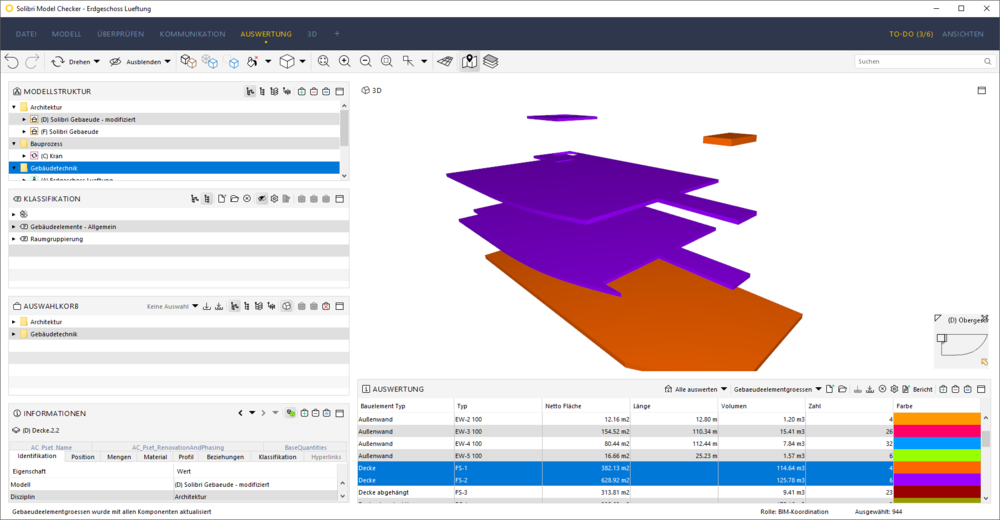This screenshot has width=1000, height=520.
Task: Click the new classification document icon
Action: pos(221,199)
